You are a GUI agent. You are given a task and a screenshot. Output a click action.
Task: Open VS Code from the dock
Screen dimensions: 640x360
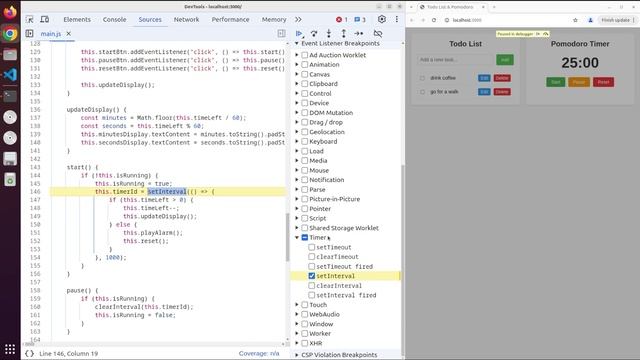pyautogui.click(x=10, y=75)
